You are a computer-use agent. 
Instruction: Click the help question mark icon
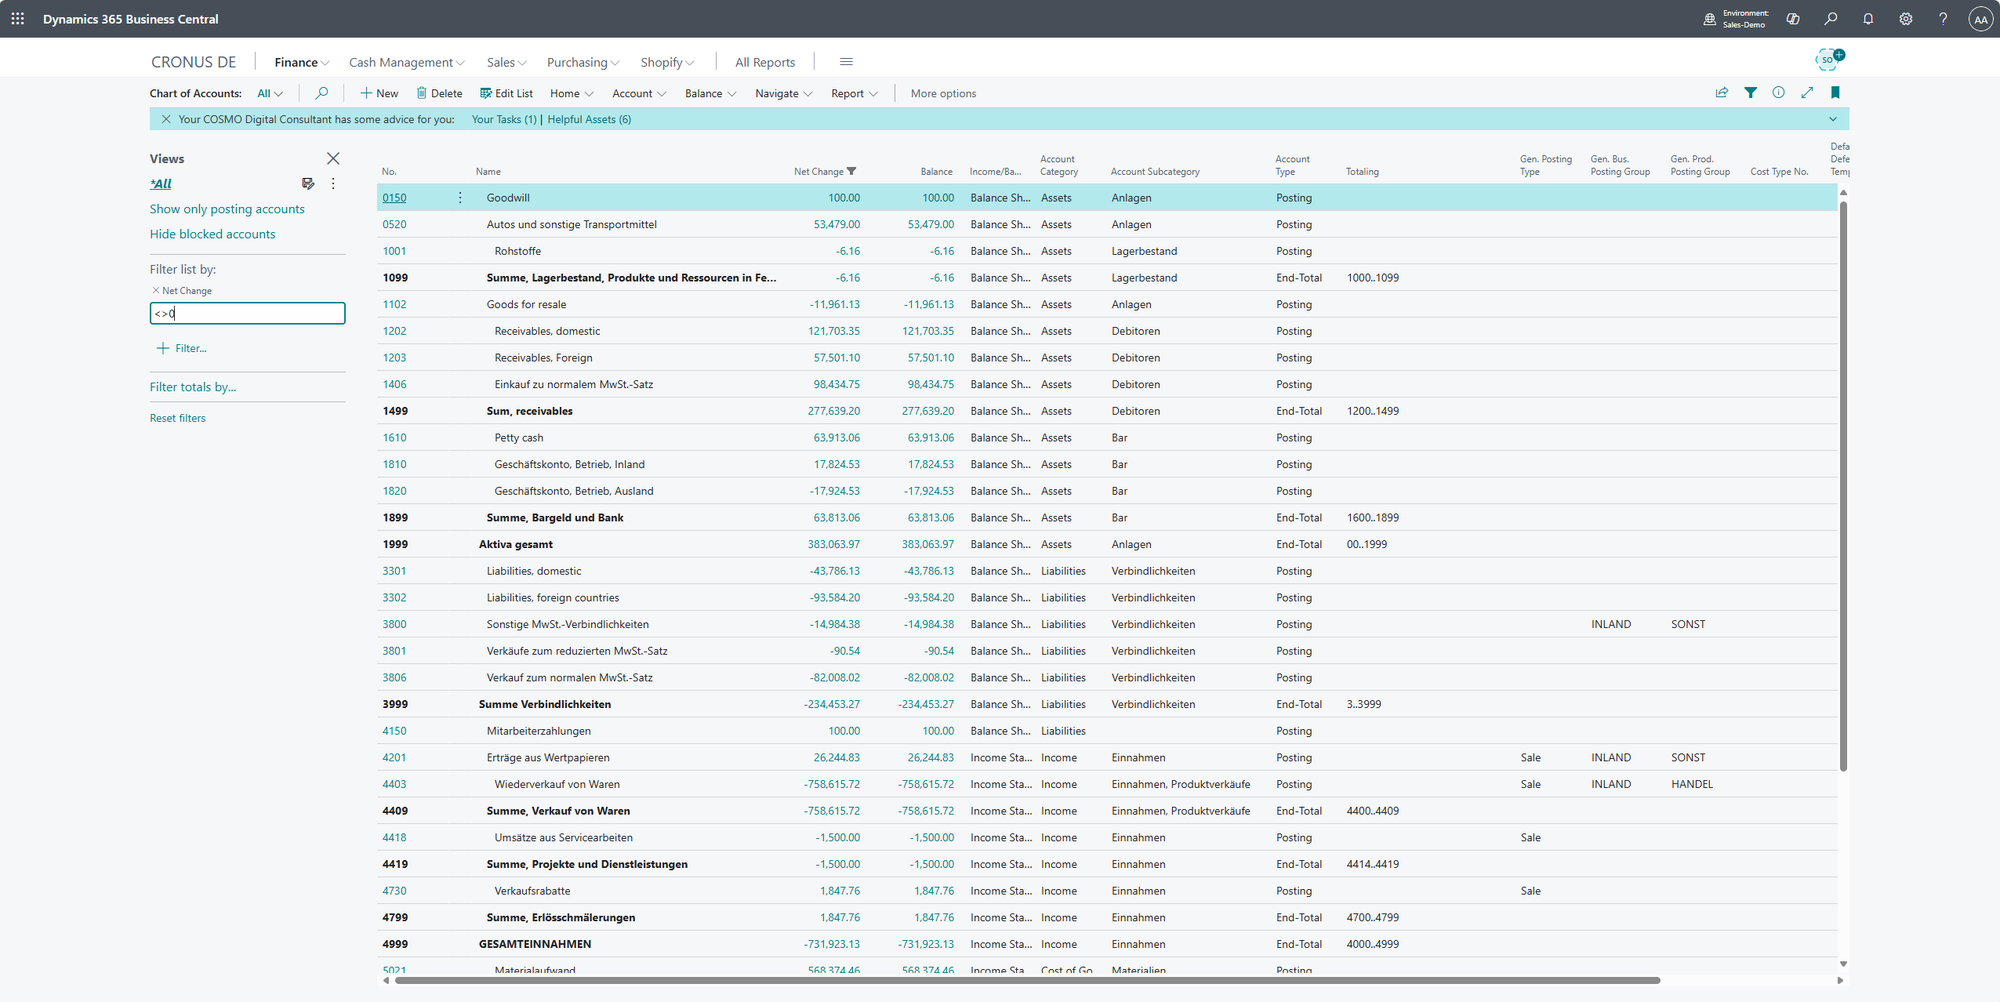tap(1943, 19)
